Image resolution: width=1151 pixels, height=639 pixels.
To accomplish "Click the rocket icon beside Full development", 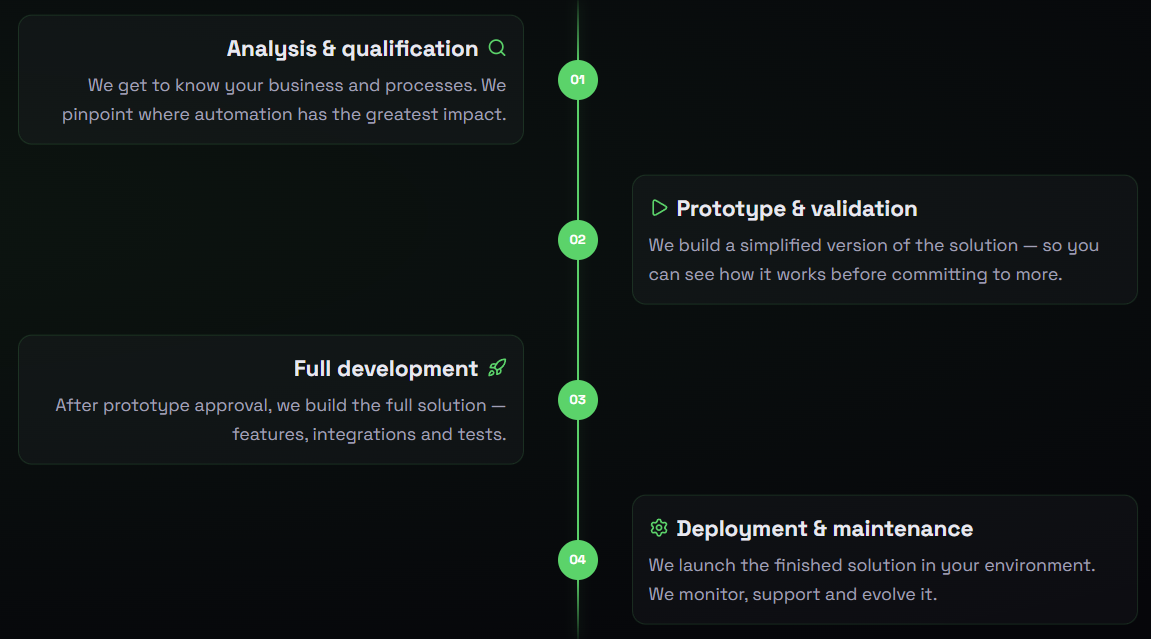I will coord(497,368).
